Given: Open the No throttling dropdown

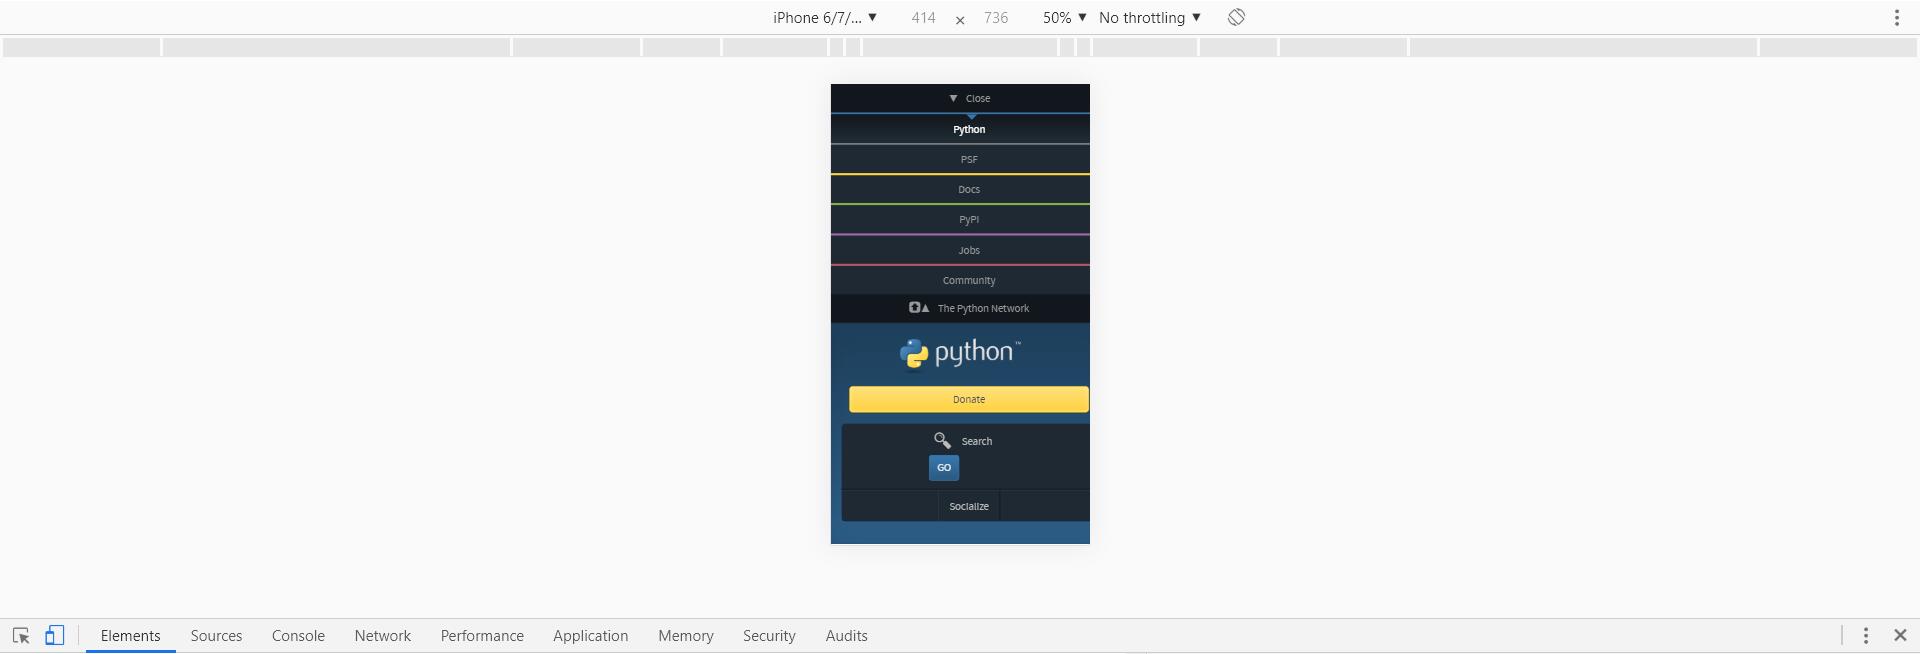Looking at the screenshot, I should point(1150,17).
